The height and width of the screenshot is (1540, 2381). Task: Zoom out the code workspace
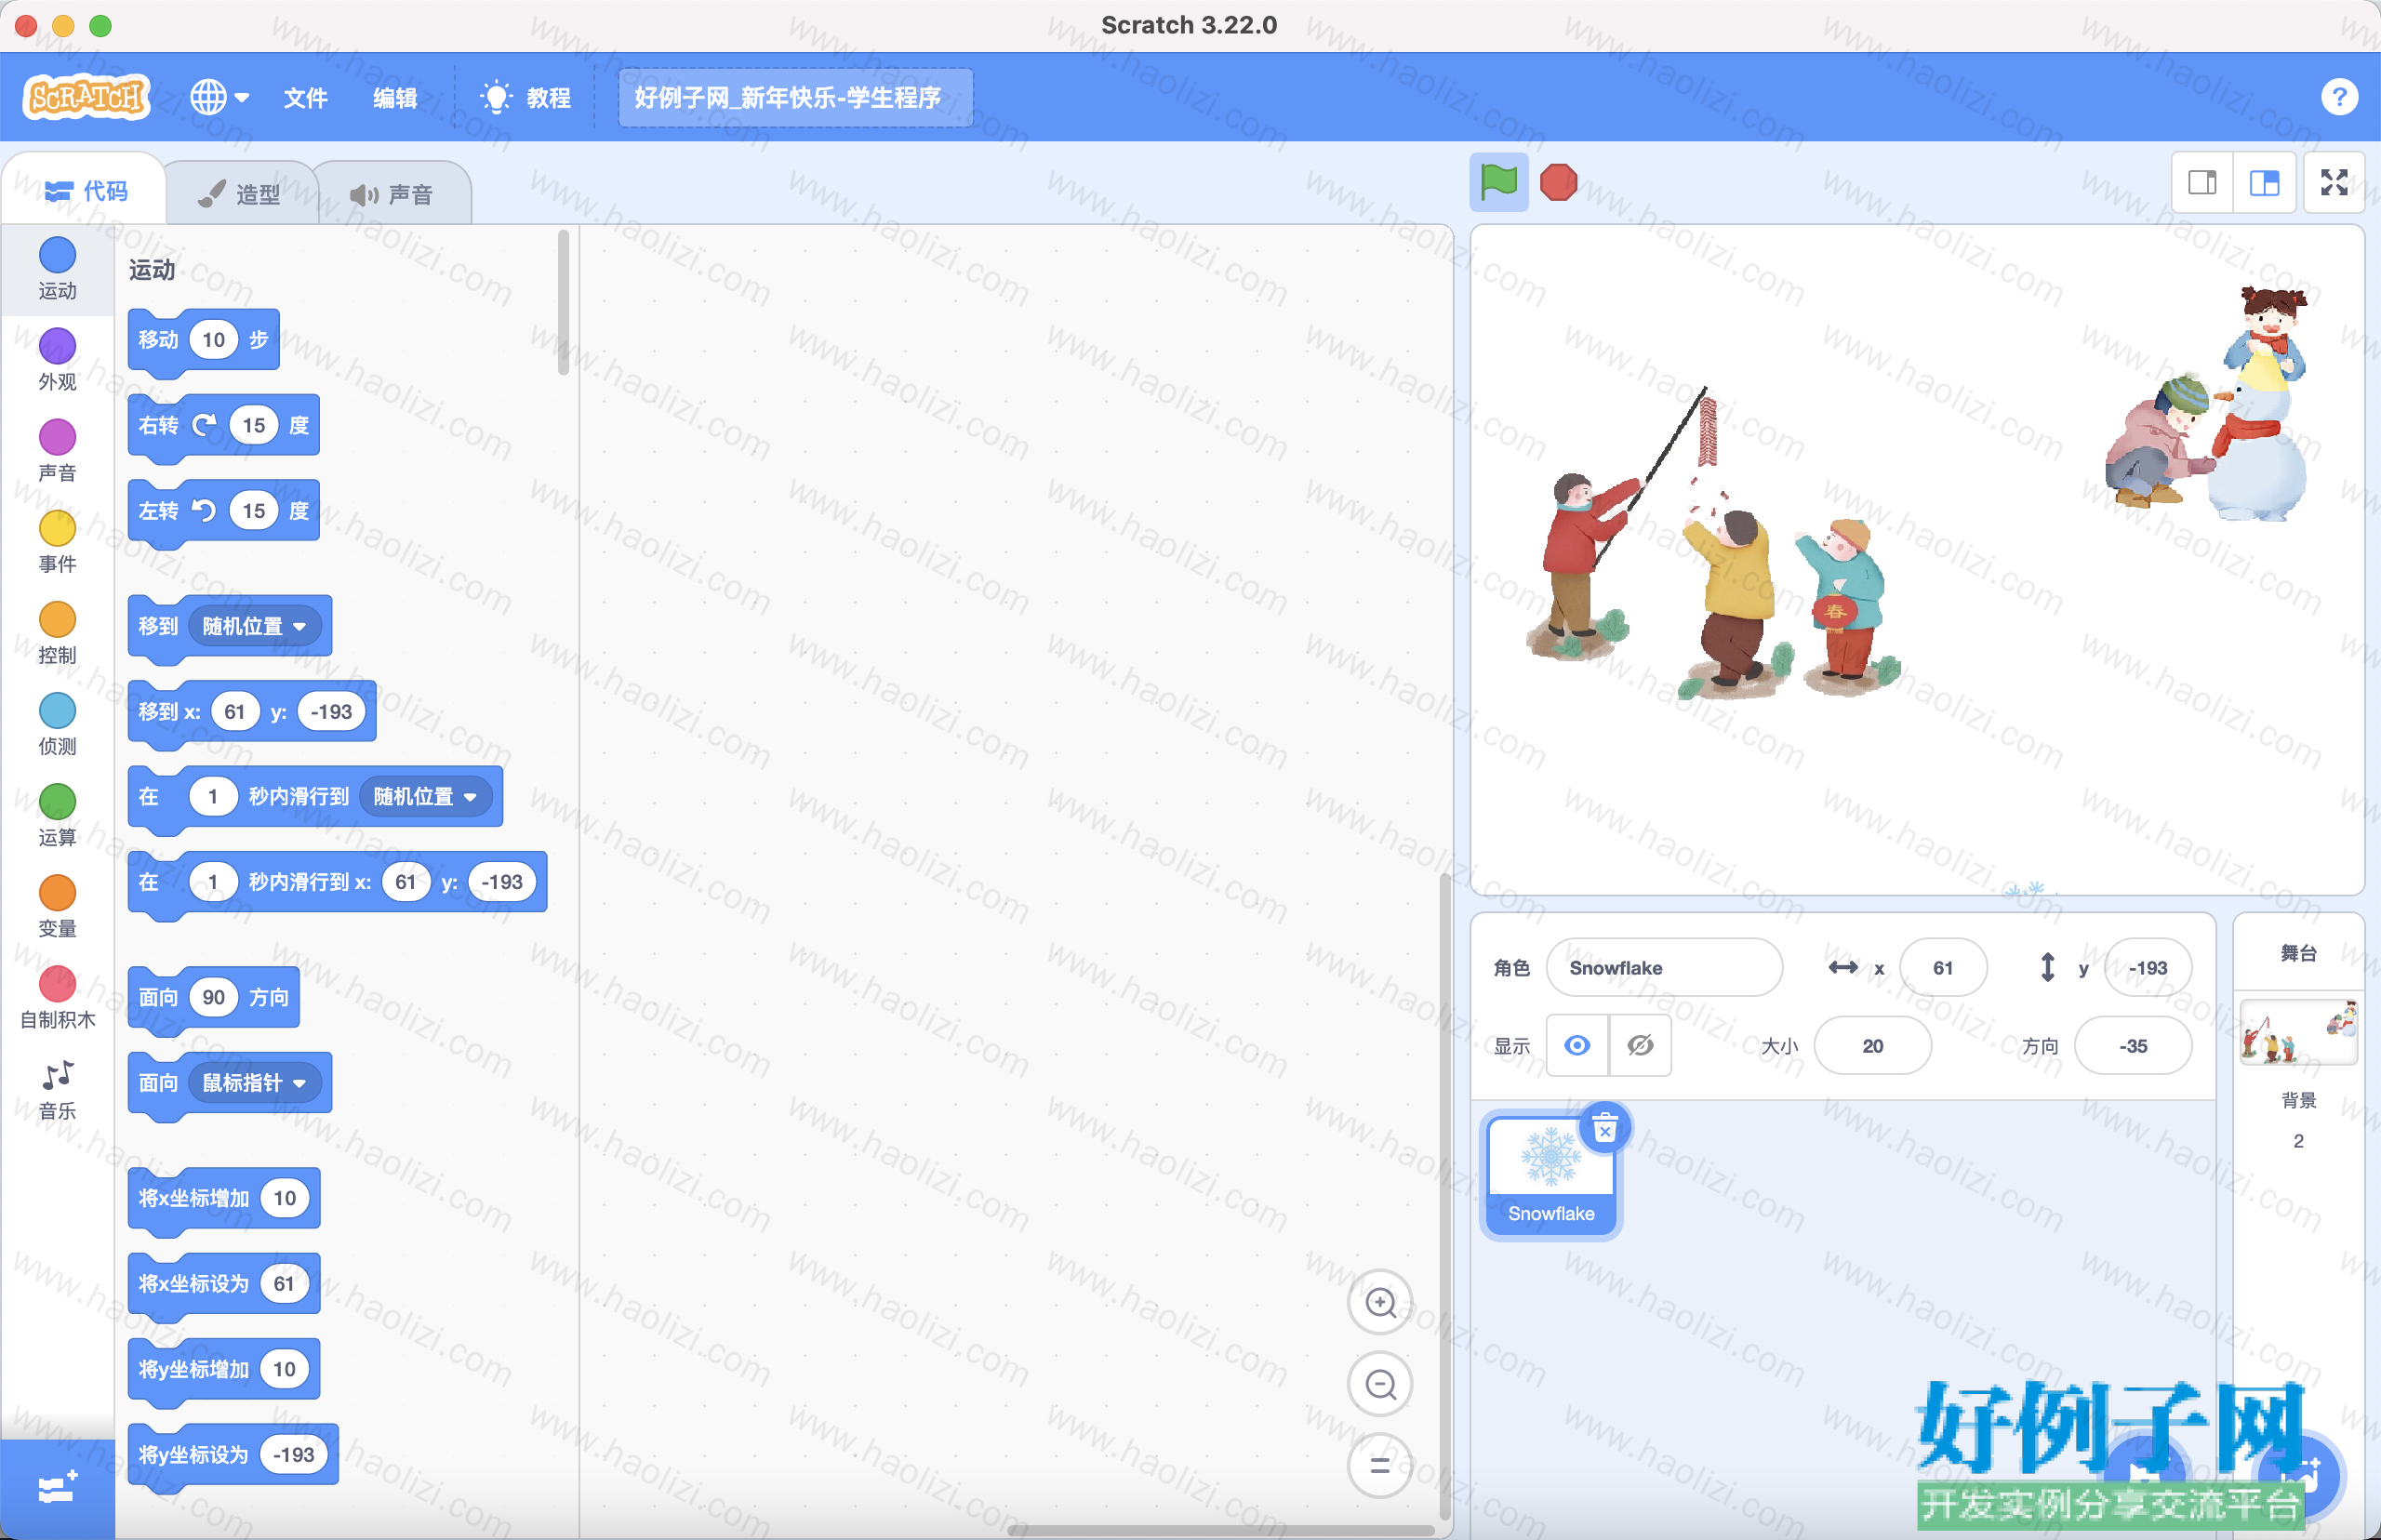point(1380,1384)
